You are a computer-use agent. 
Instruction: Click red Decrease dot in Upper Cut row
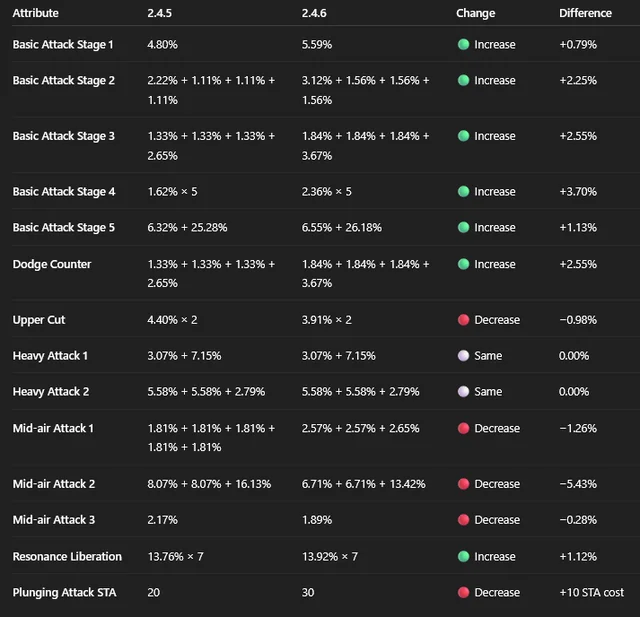click(x=463, y=320)
